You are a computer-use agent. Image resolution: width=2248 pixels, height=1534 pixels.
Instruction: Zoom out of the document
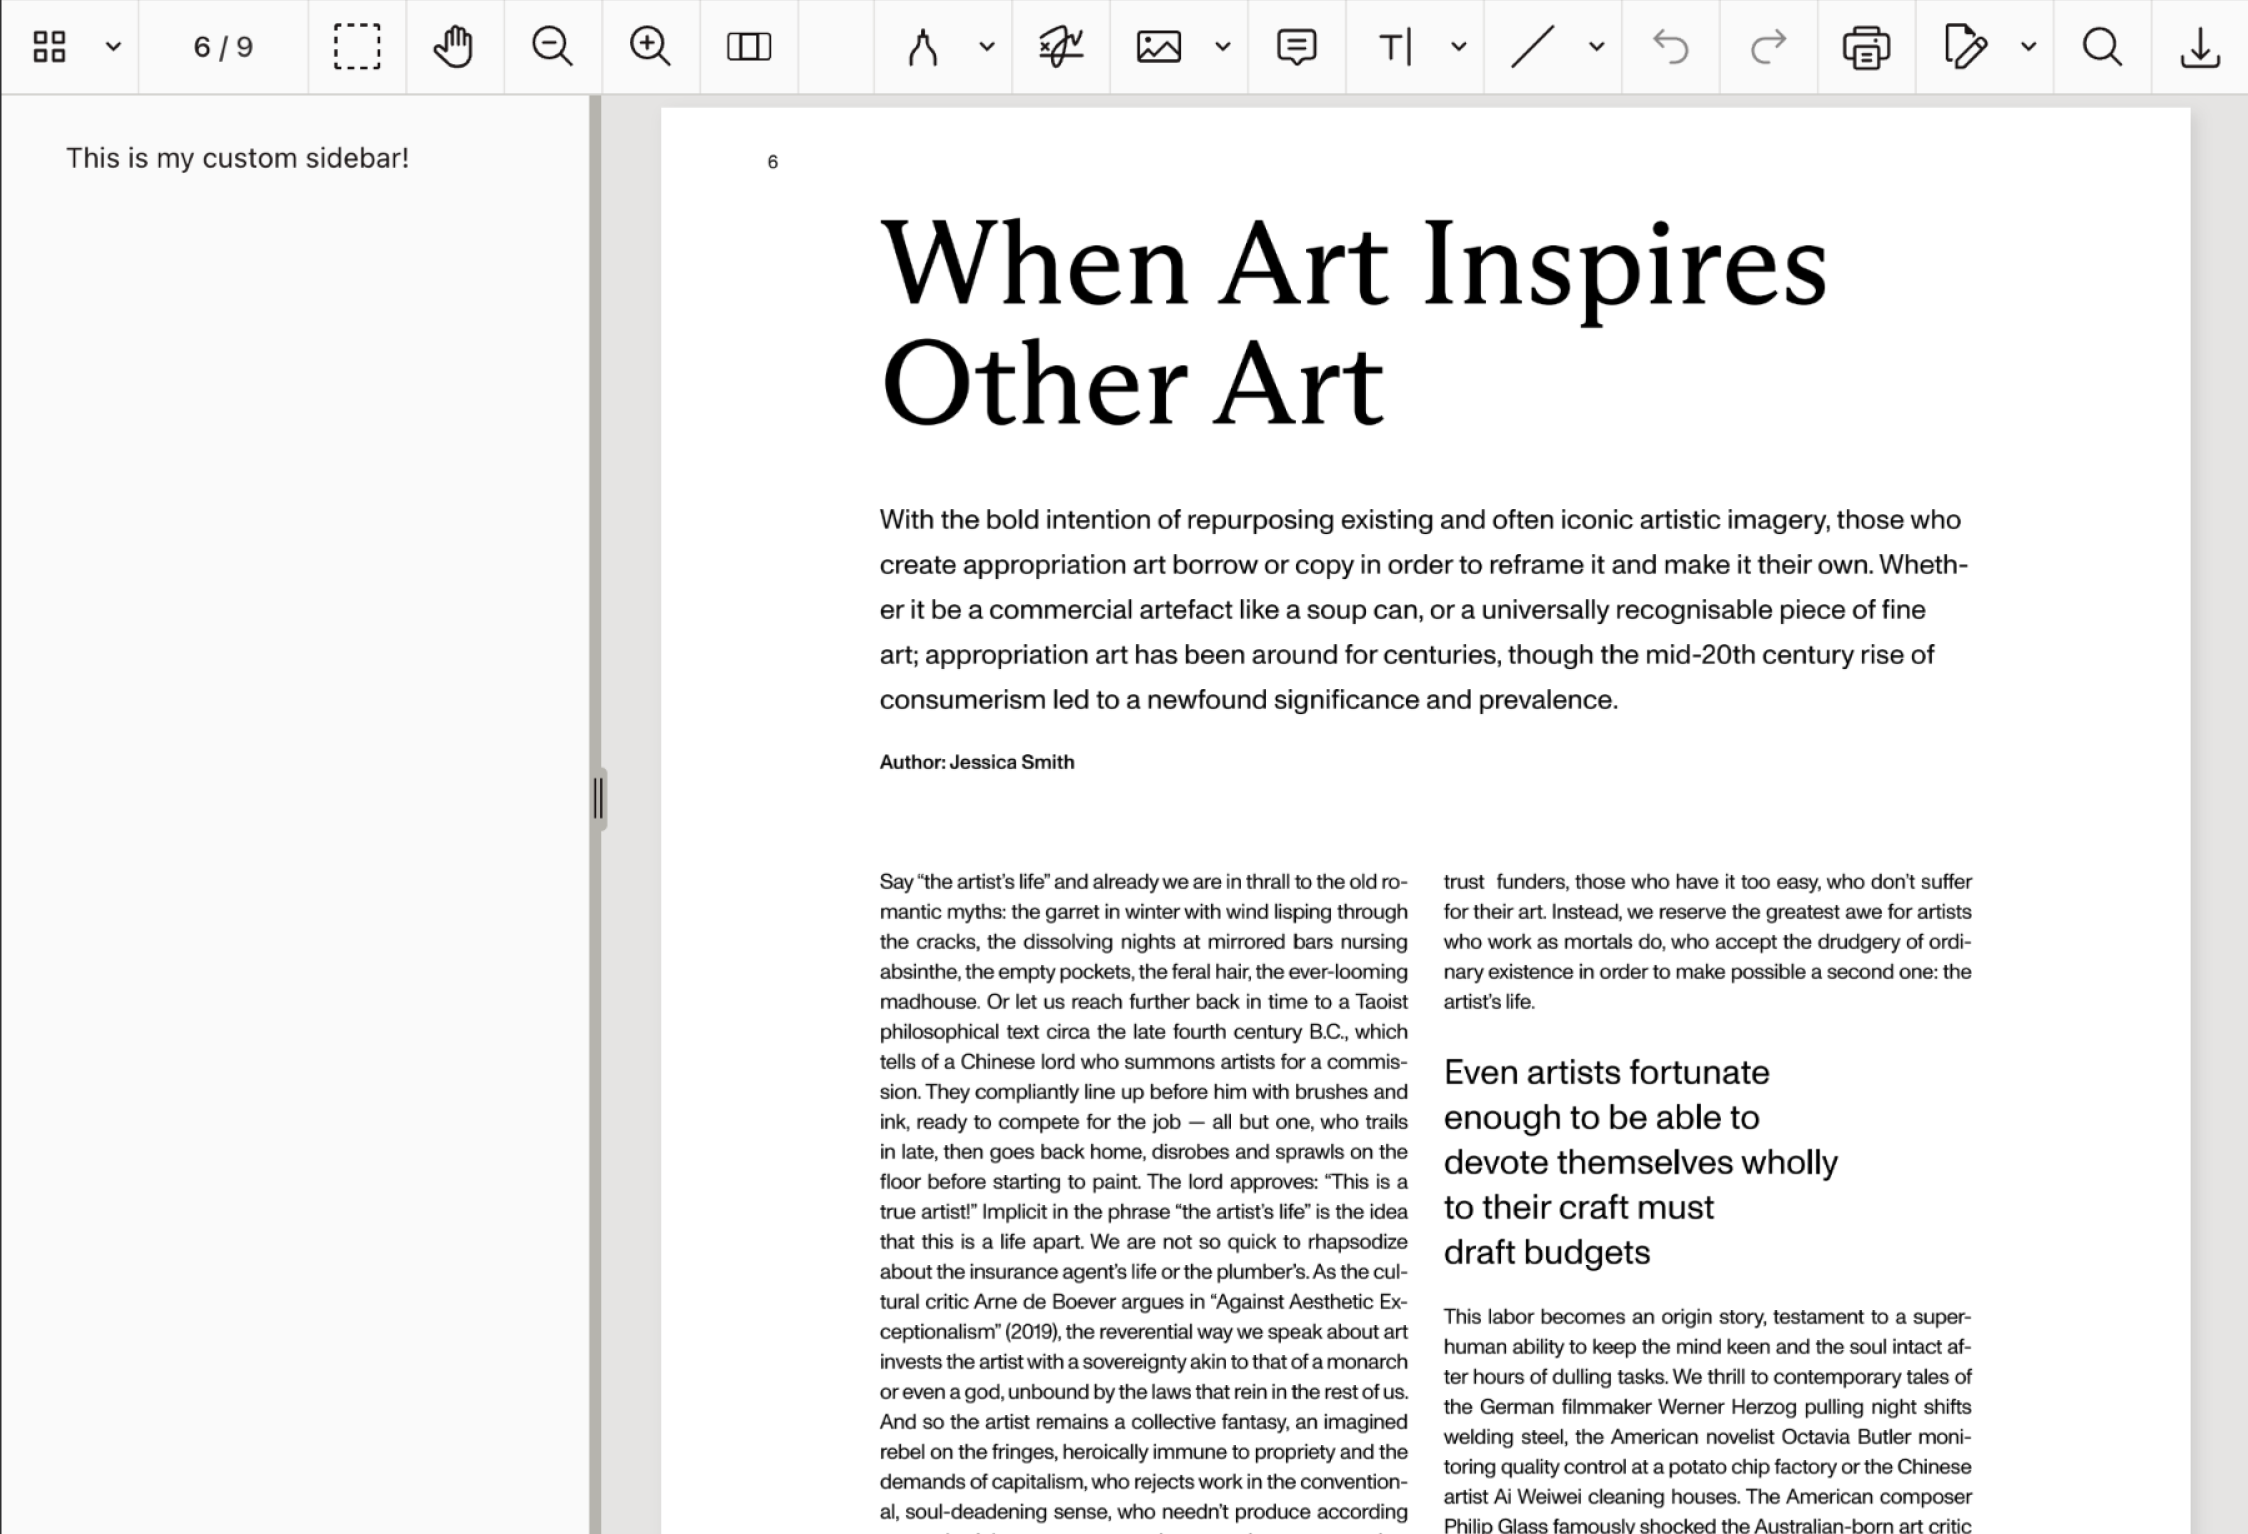click(552, 47)
